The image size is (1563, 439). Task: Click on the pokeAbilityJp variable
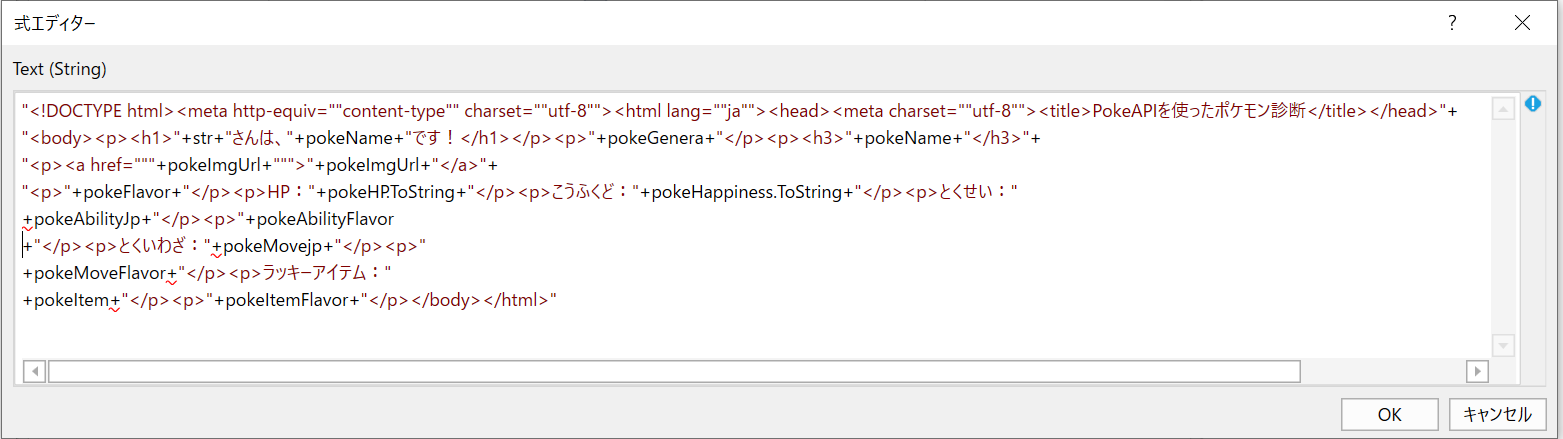(88, 219)
